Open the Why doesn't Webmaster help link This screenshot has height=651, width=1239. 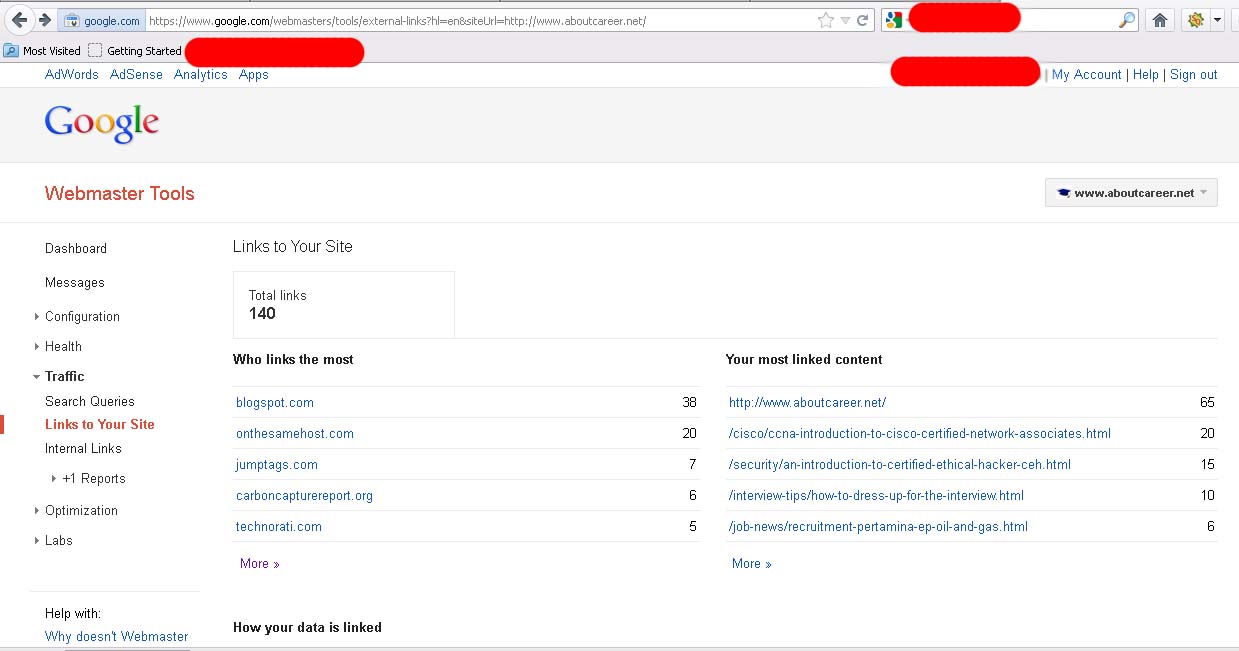[117, 637]
